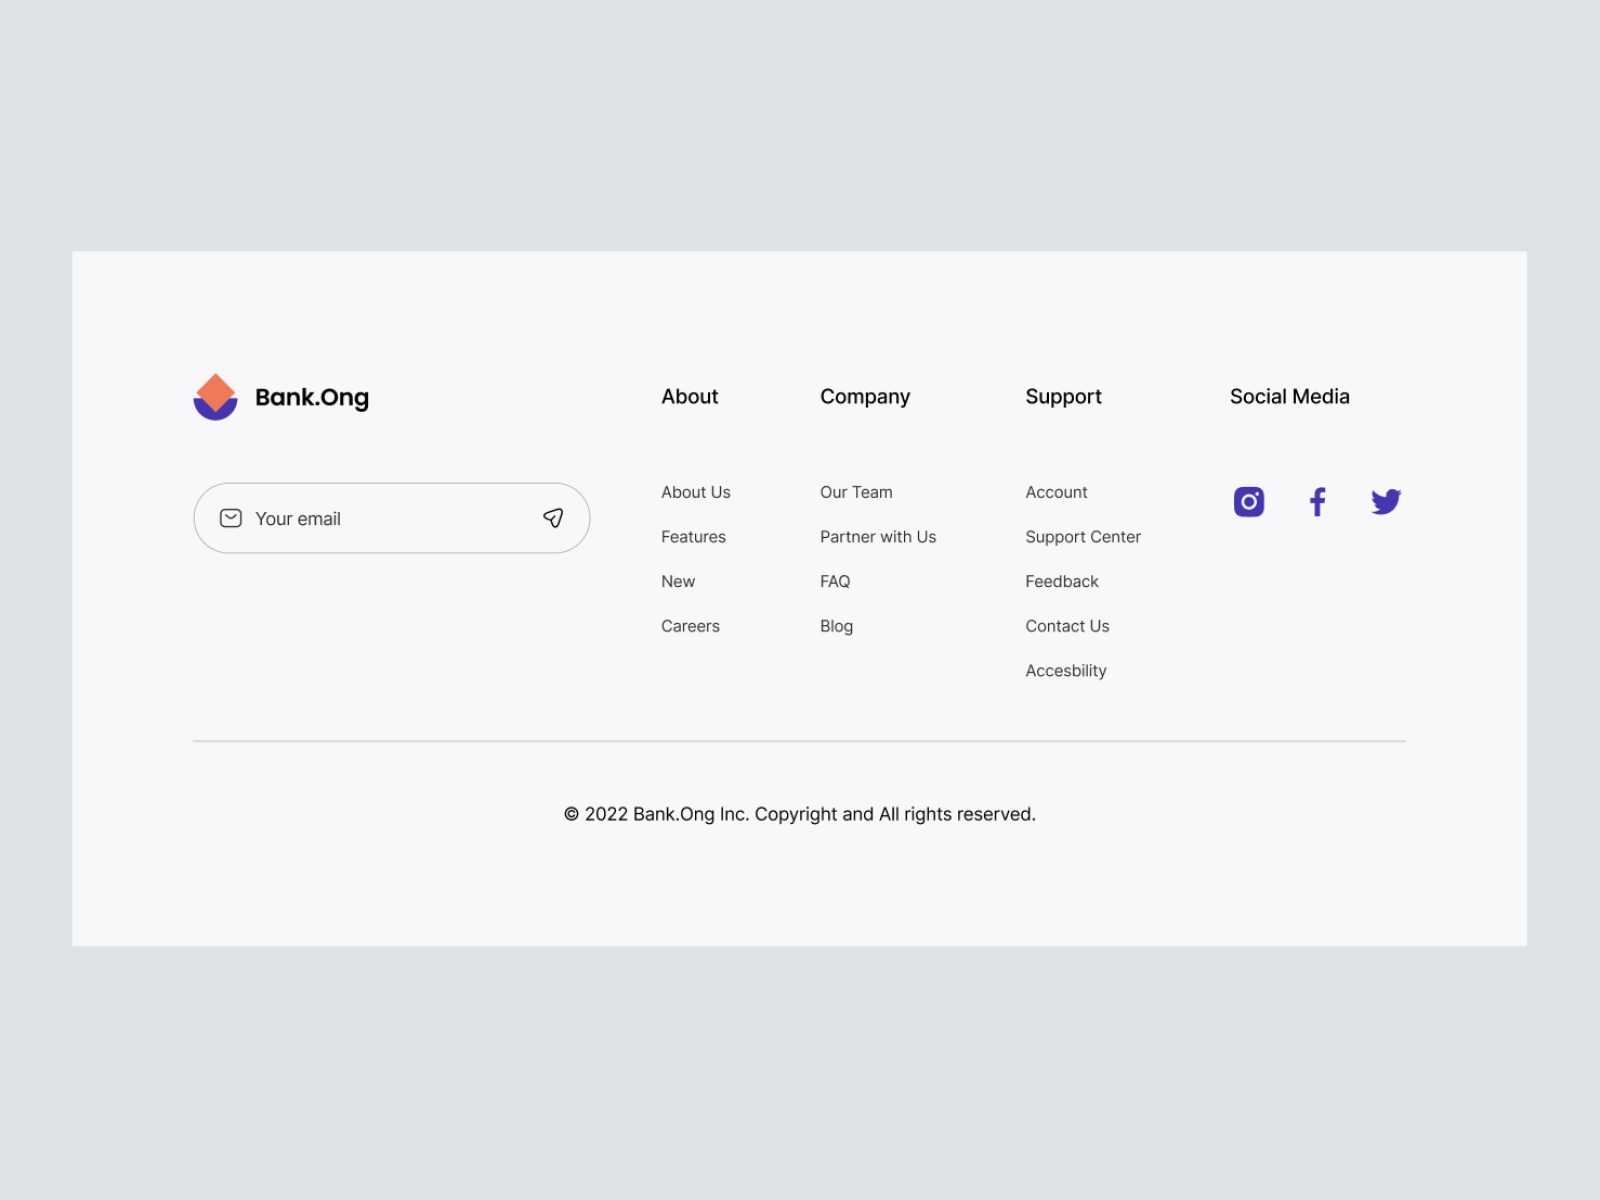
Task: Open the Account support link
Action: tap(1056, 492)
